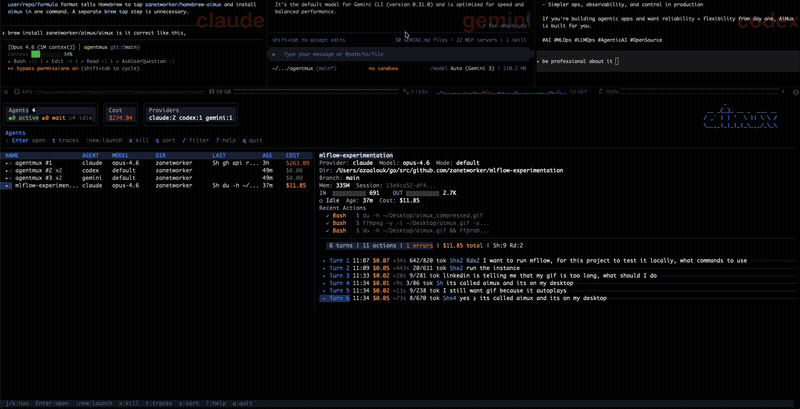Click '/model Auto (Gemini 3)' status

pos(462,68)
